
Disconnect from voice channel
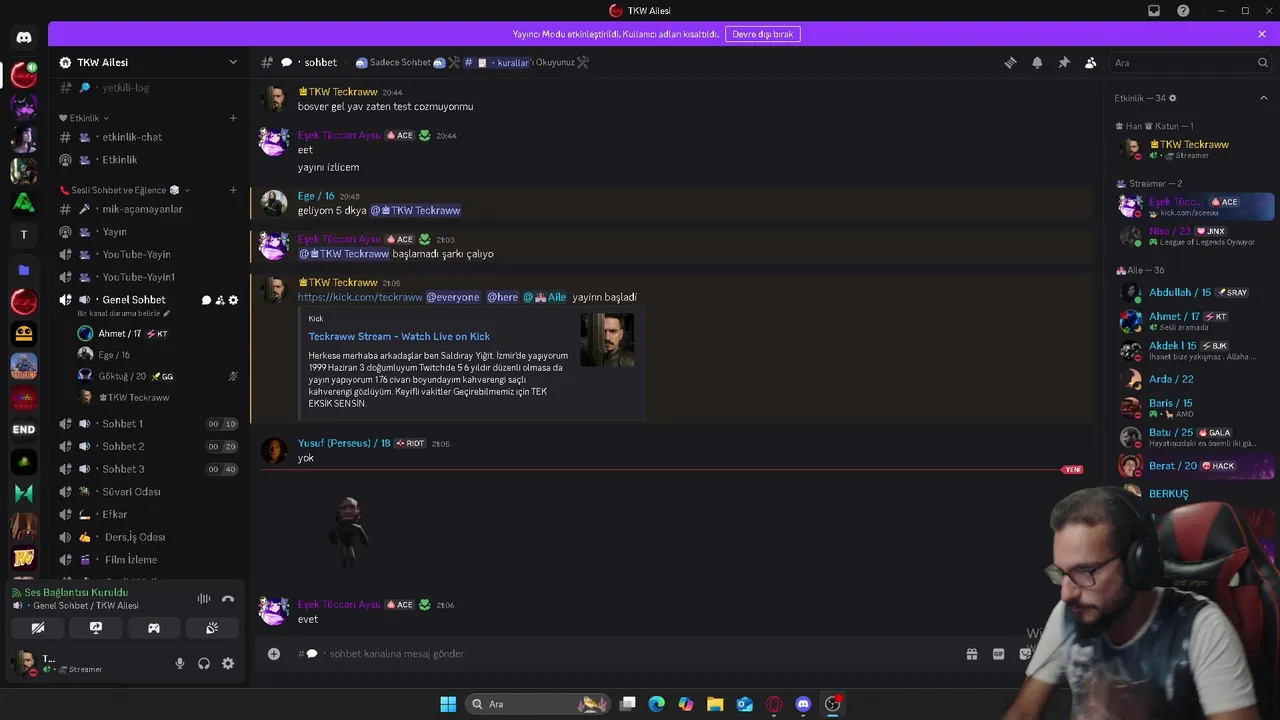pos(228,598)
